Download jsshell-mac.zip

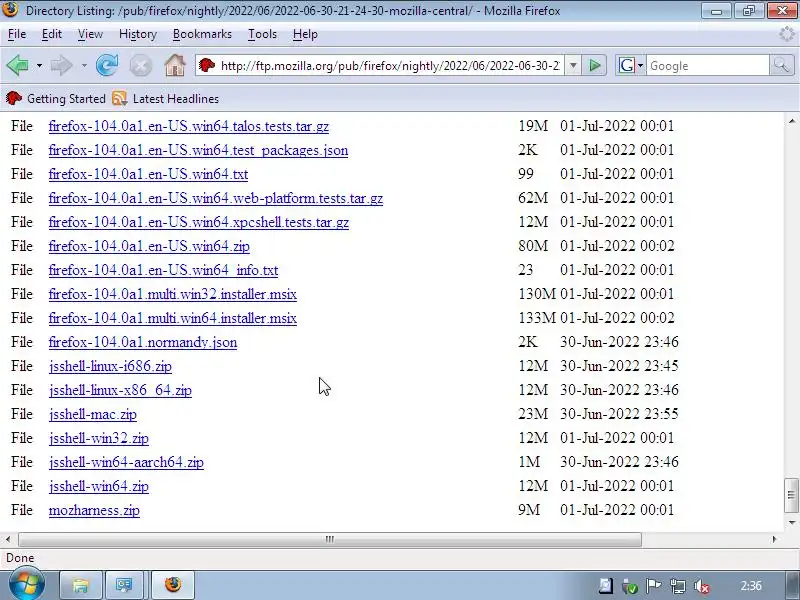[x=93, y=414]
